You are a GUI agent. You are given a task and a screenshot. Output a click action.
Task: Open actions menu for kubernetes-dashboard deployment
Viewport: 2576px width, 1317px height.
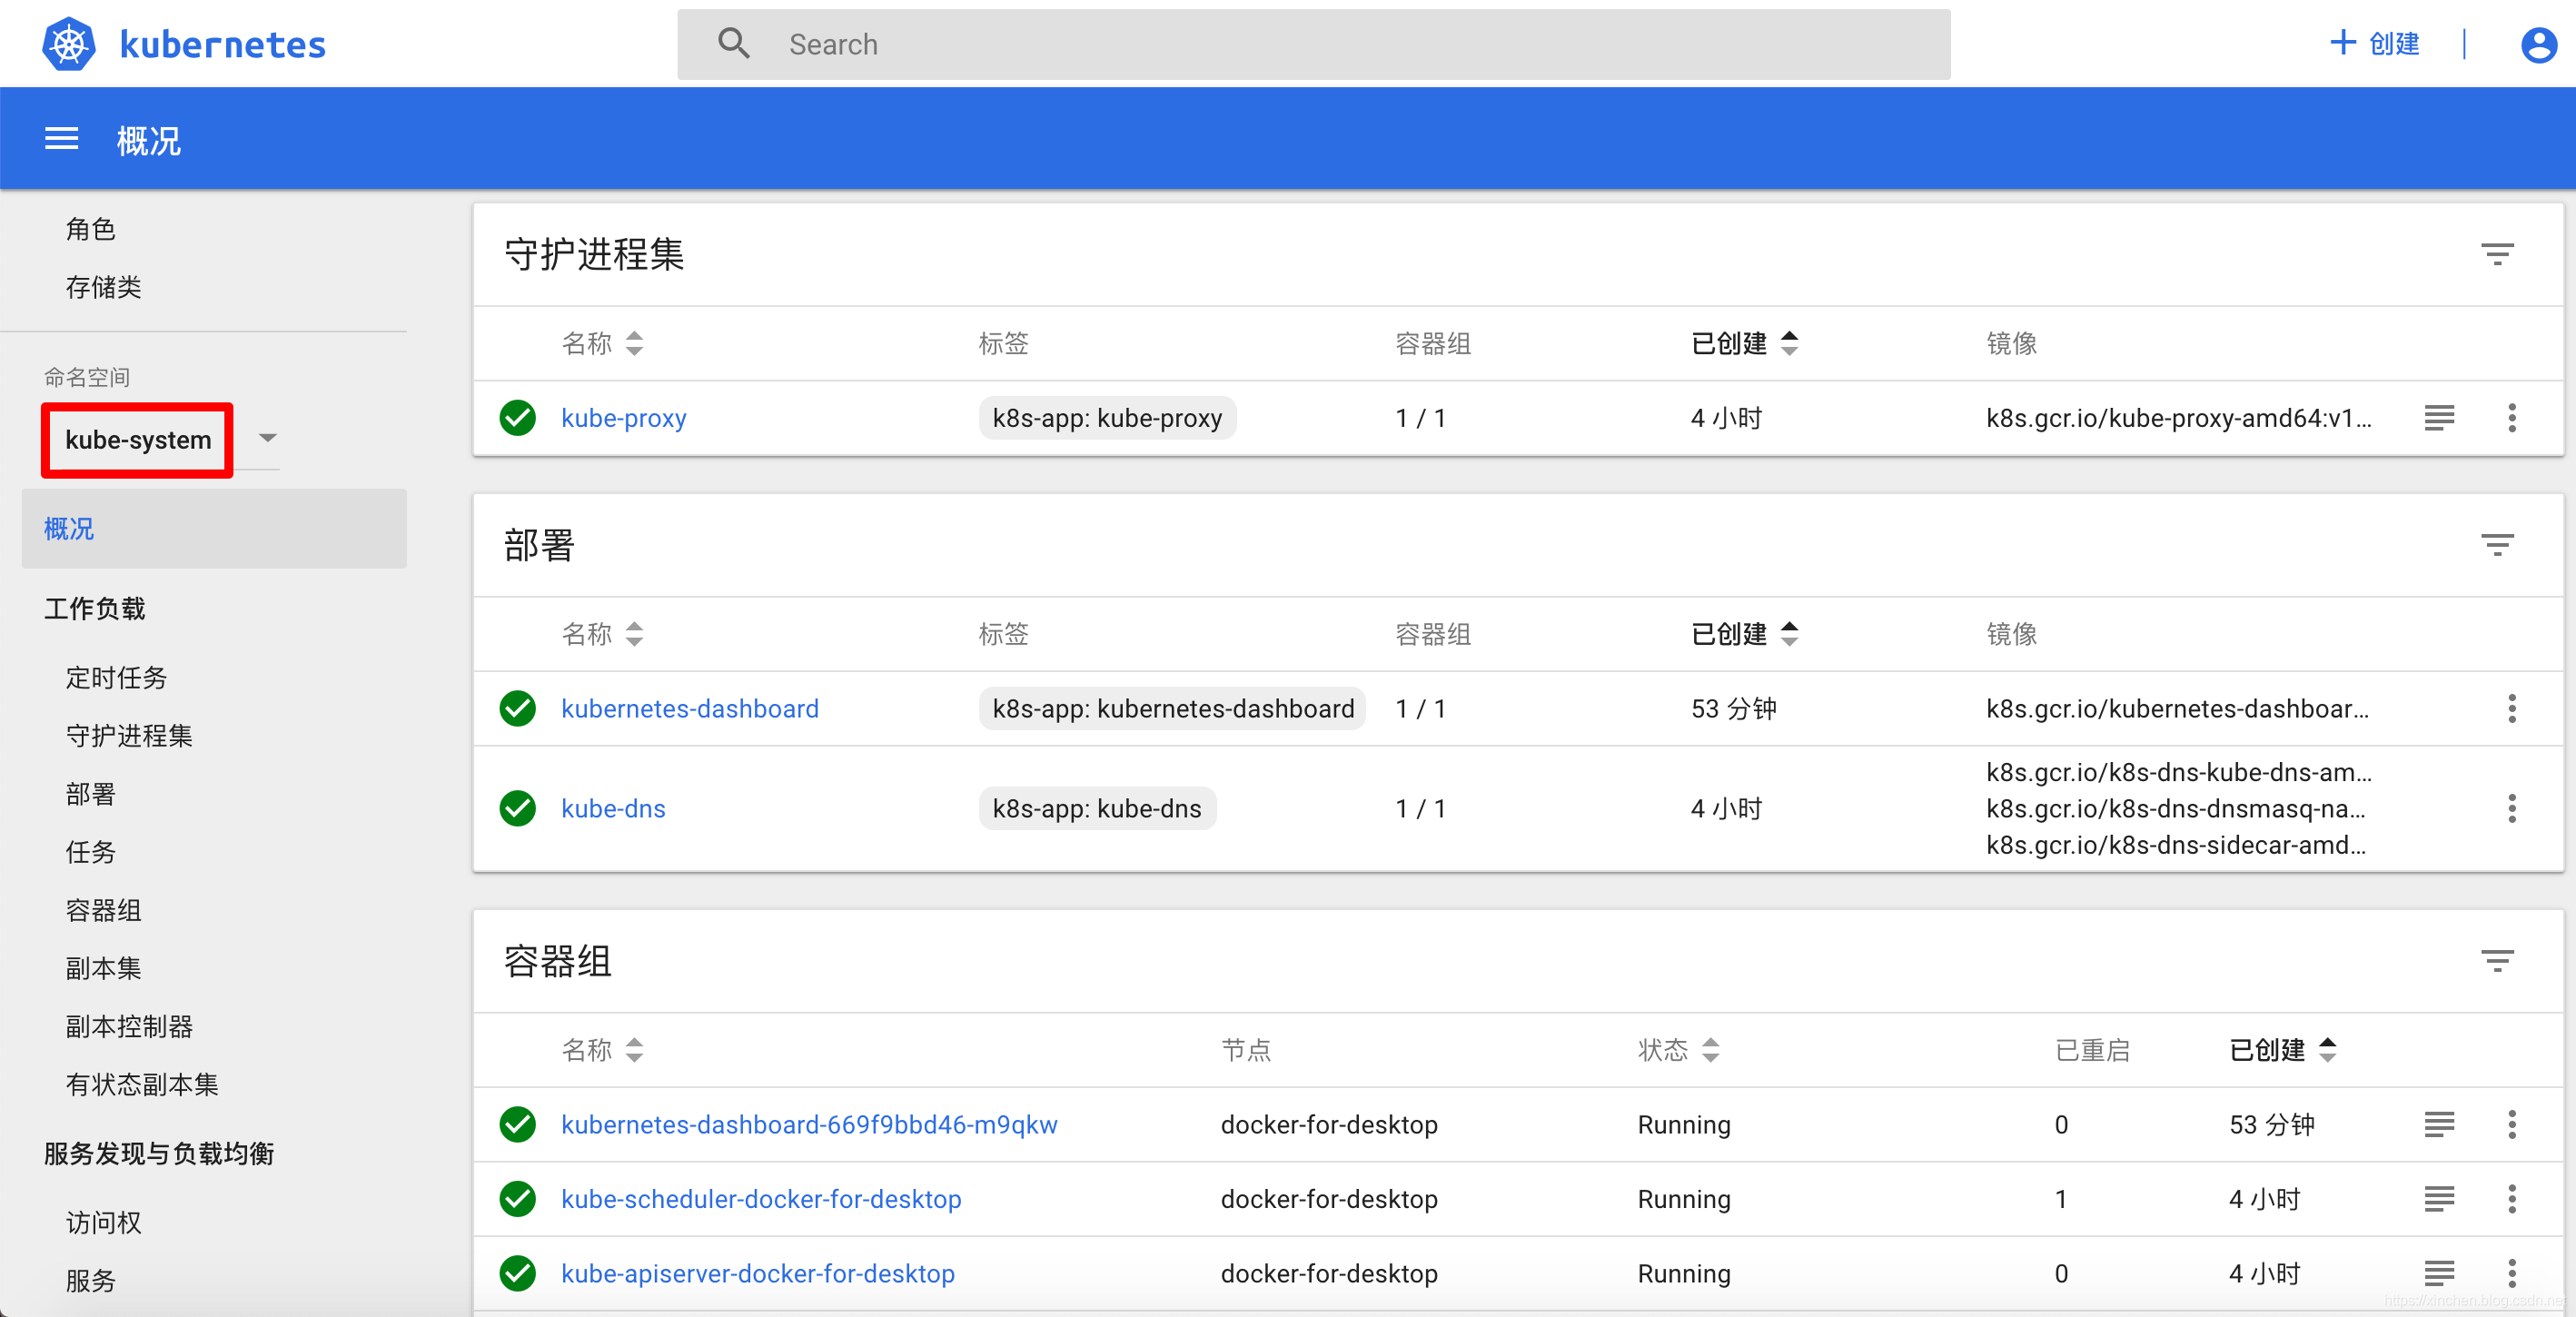2511,708
